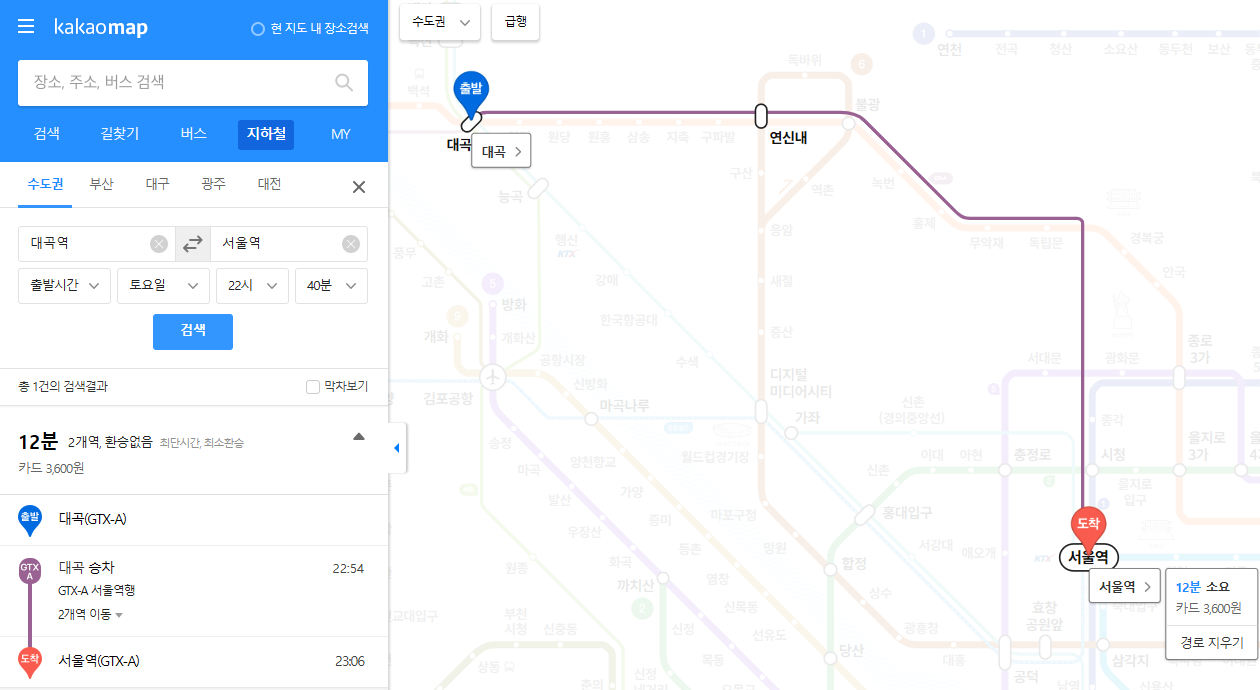Screen dimensions: 1260x690
Task: Open the 22시 hour dropdown
Action: [x=252, y=285]
